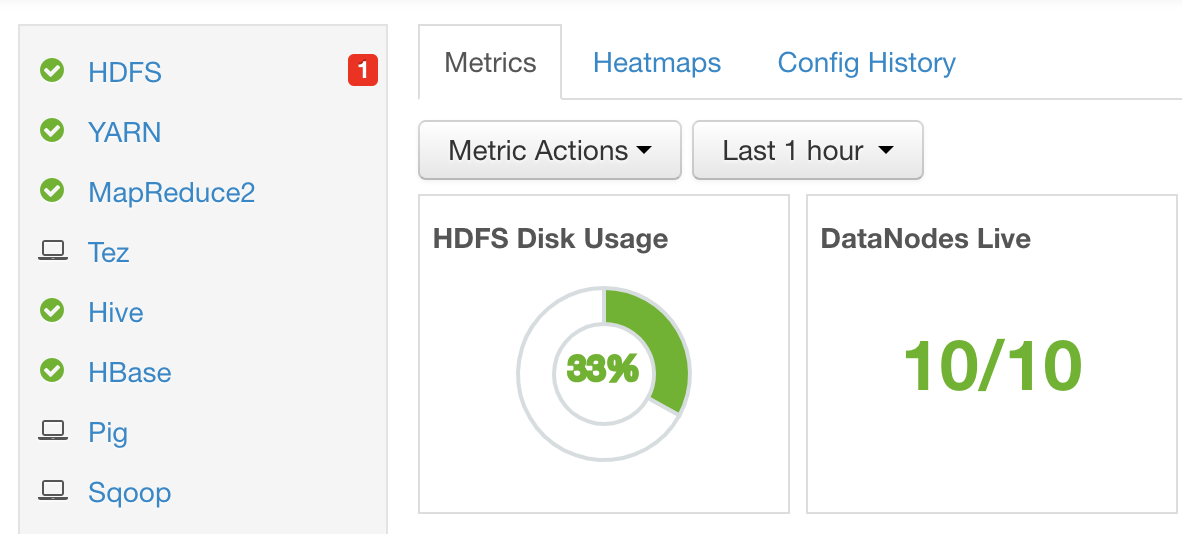Open the HDFS service link
The width and height of the screenshot is (1182, 534).
coord(125,72)
